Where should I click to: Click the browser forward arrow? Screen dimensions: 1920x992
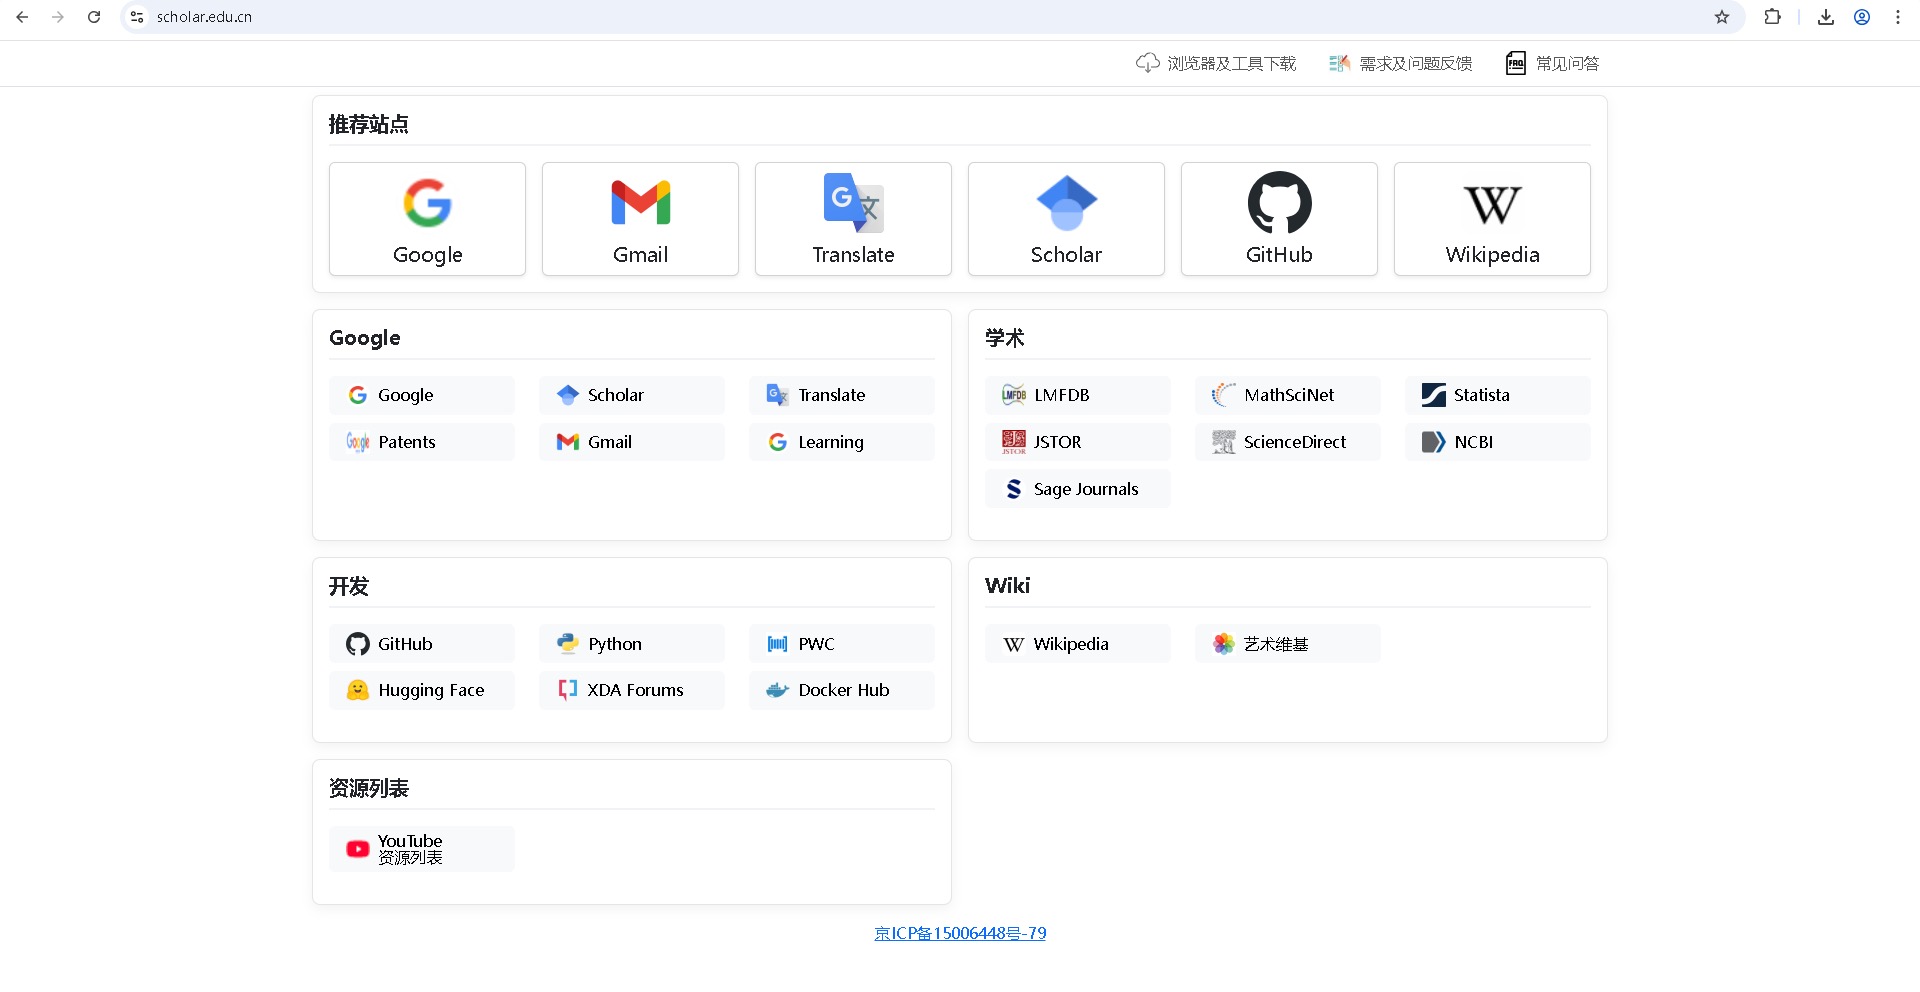[58, 17]
